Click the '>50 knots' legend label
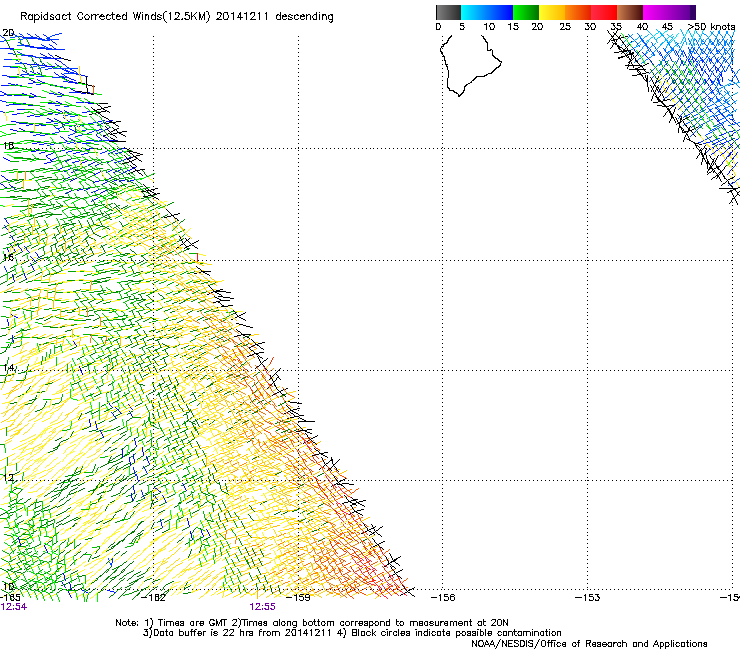Image resolution: width=740 pixels, height=650 pixels. click(x=711, y=27)
